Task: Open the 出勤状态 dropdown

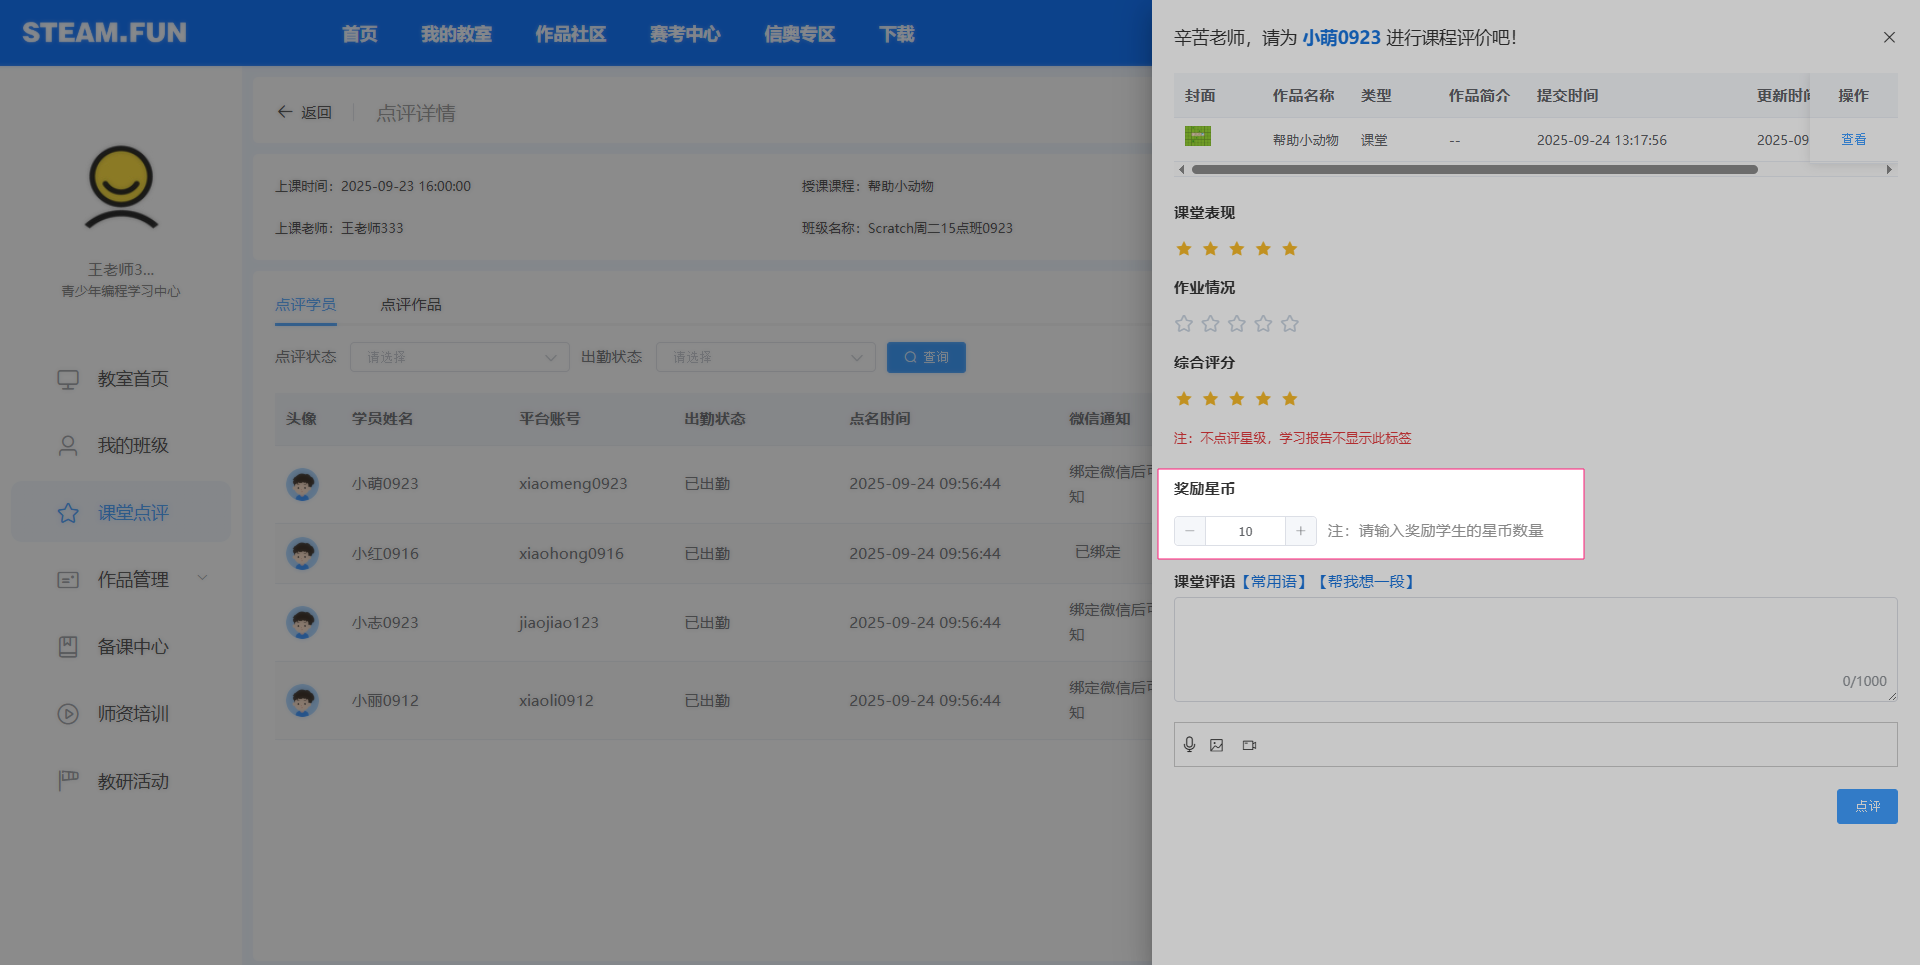Action: pyautogui.click(x=765, y=358)
